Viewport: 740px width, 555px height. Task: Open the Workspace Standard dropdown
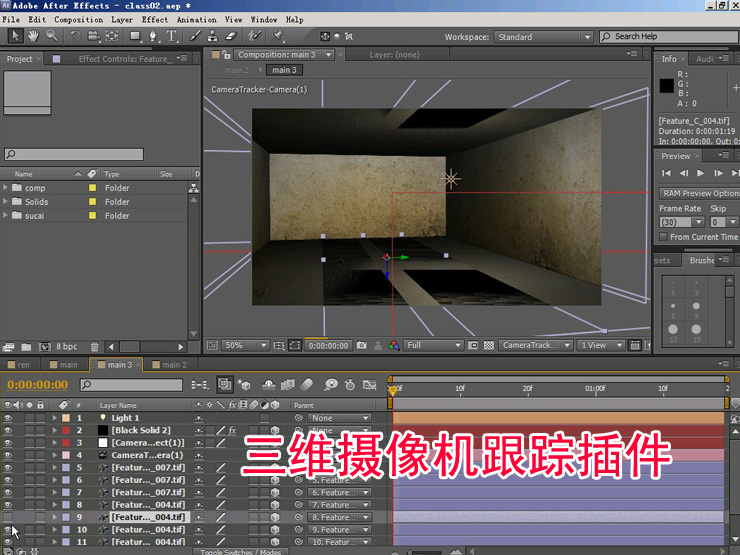click(543, 37)
